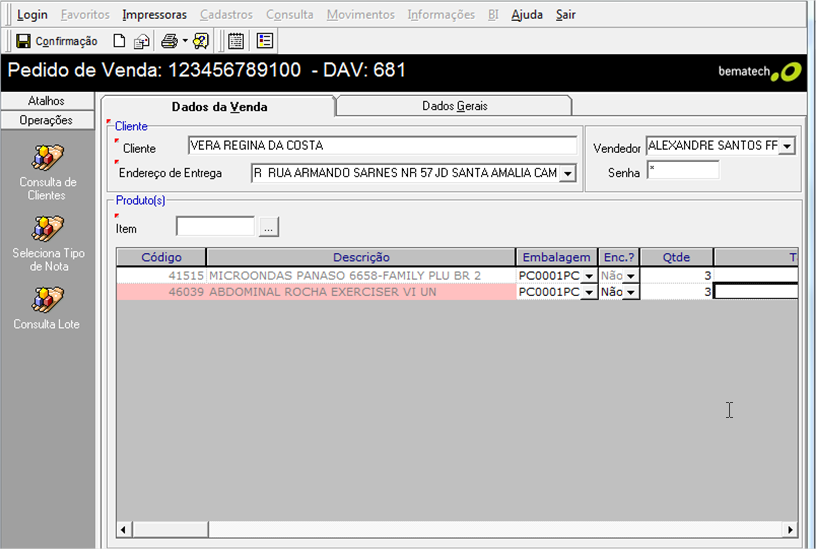Click the send documents mail icon
Image resolution: width=816 pixels, height=549 pixels.
pos(141,41)
